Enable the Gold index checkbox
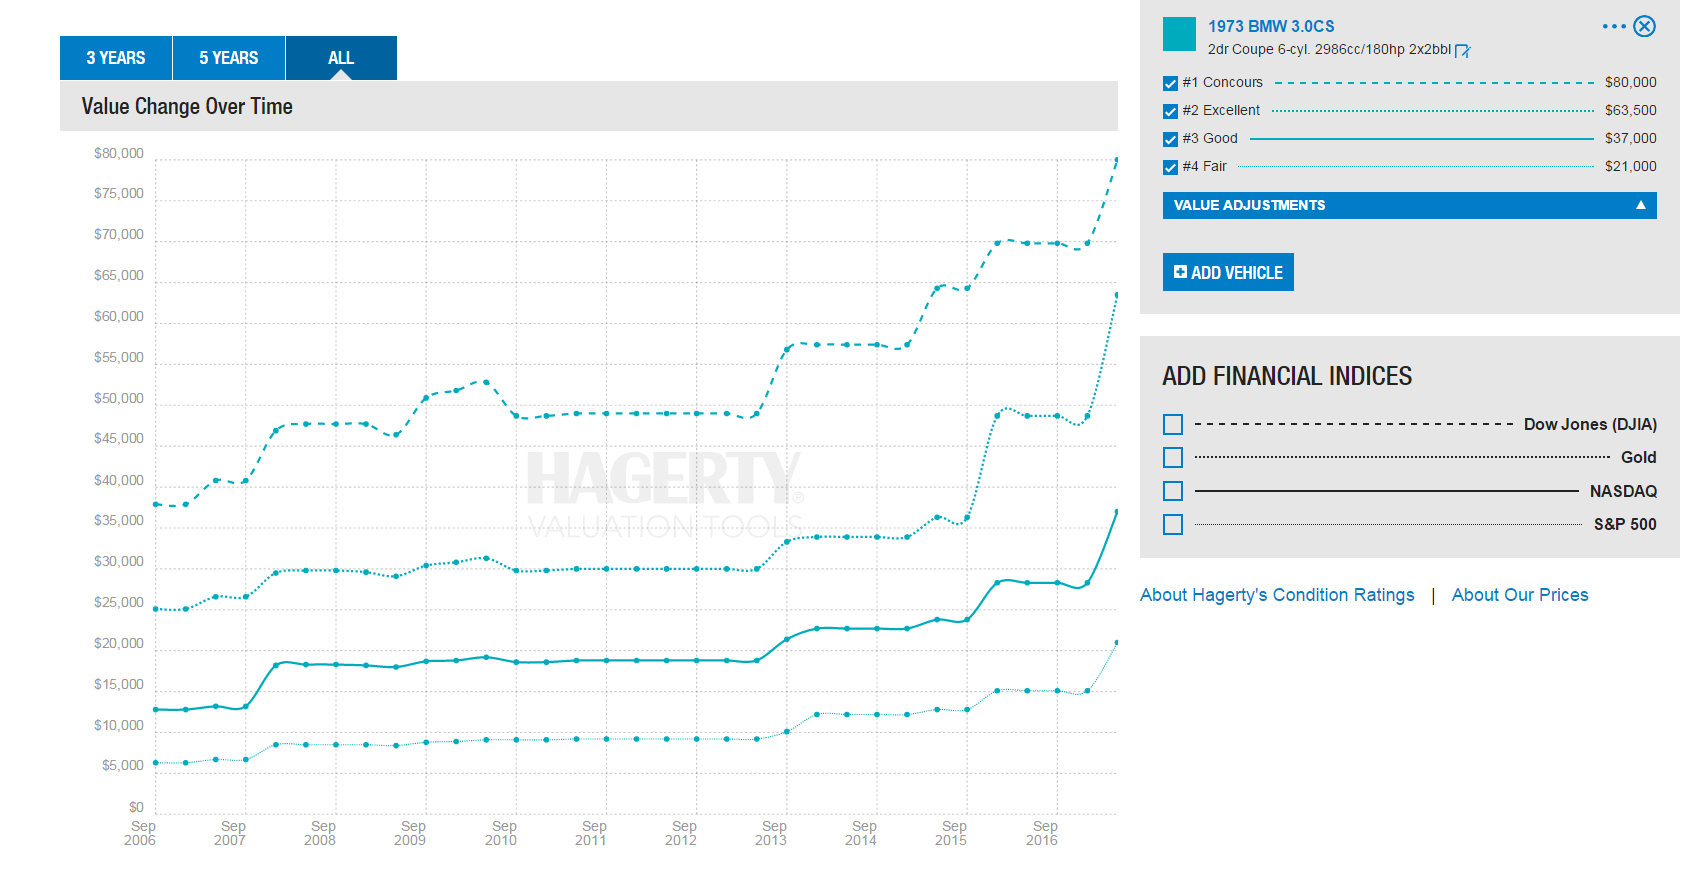This screenshot has height=874, width=1706. point(1173,458)
